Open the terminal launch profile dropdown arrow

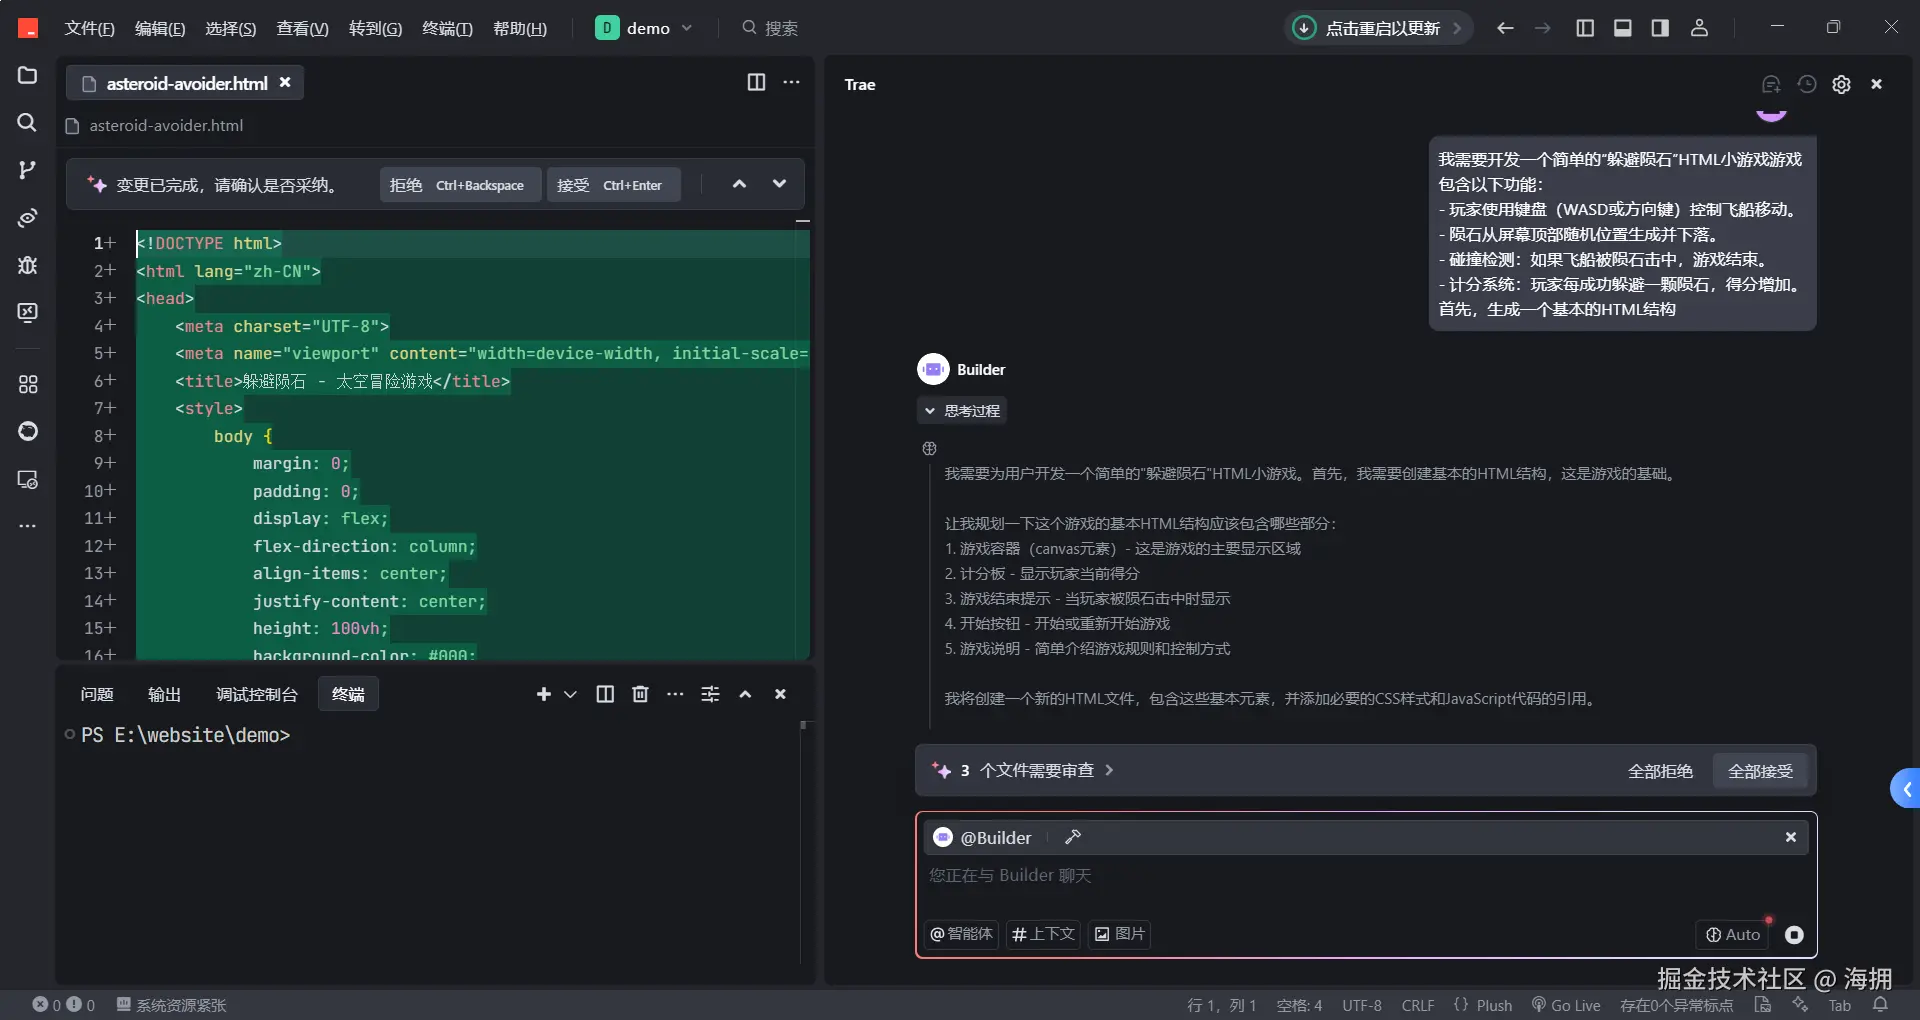coord(571,694)
